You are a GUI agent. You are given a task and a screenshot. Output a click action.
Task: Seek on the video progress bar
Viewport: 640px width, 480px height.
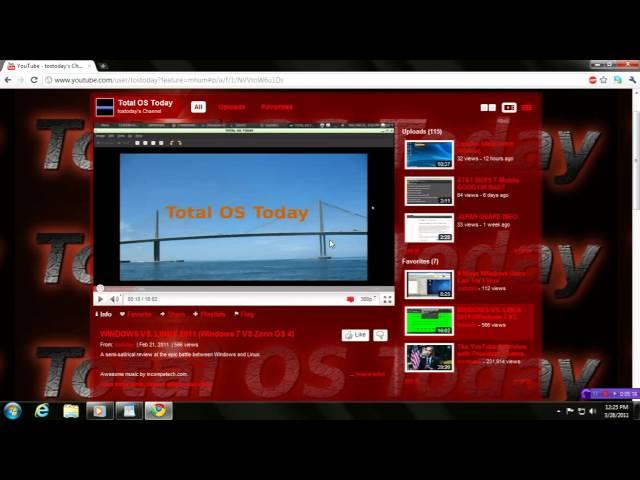tap(244, 289)
